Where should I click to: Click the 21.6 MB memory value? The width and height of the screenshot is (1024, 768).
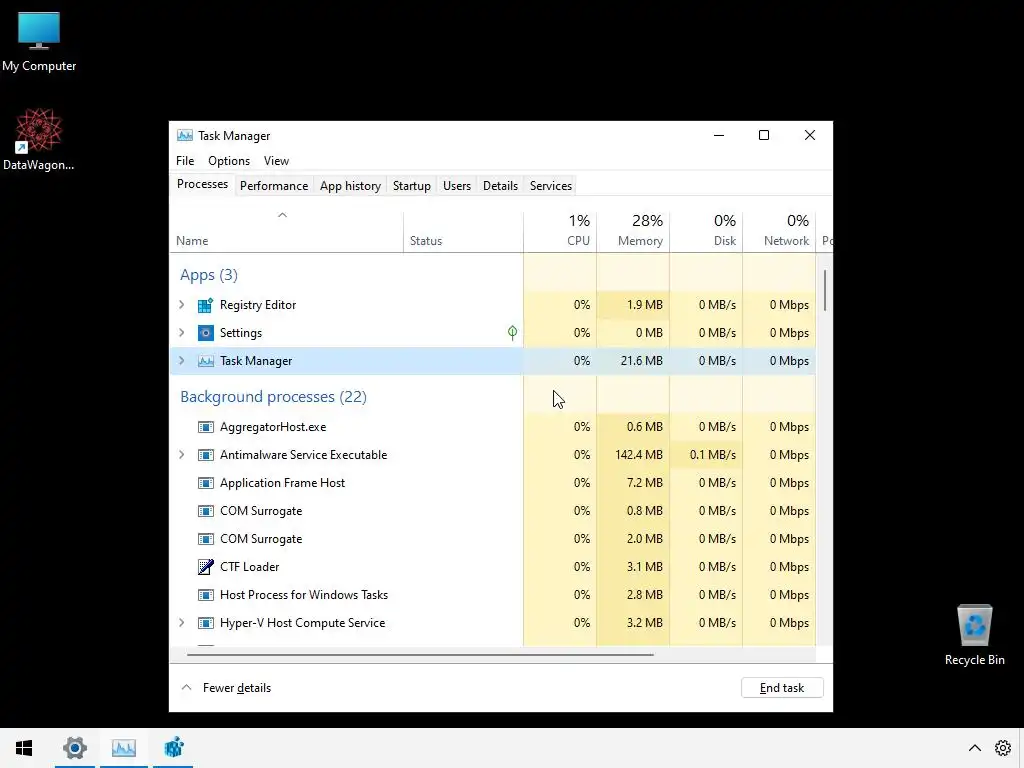coord(641,361)
